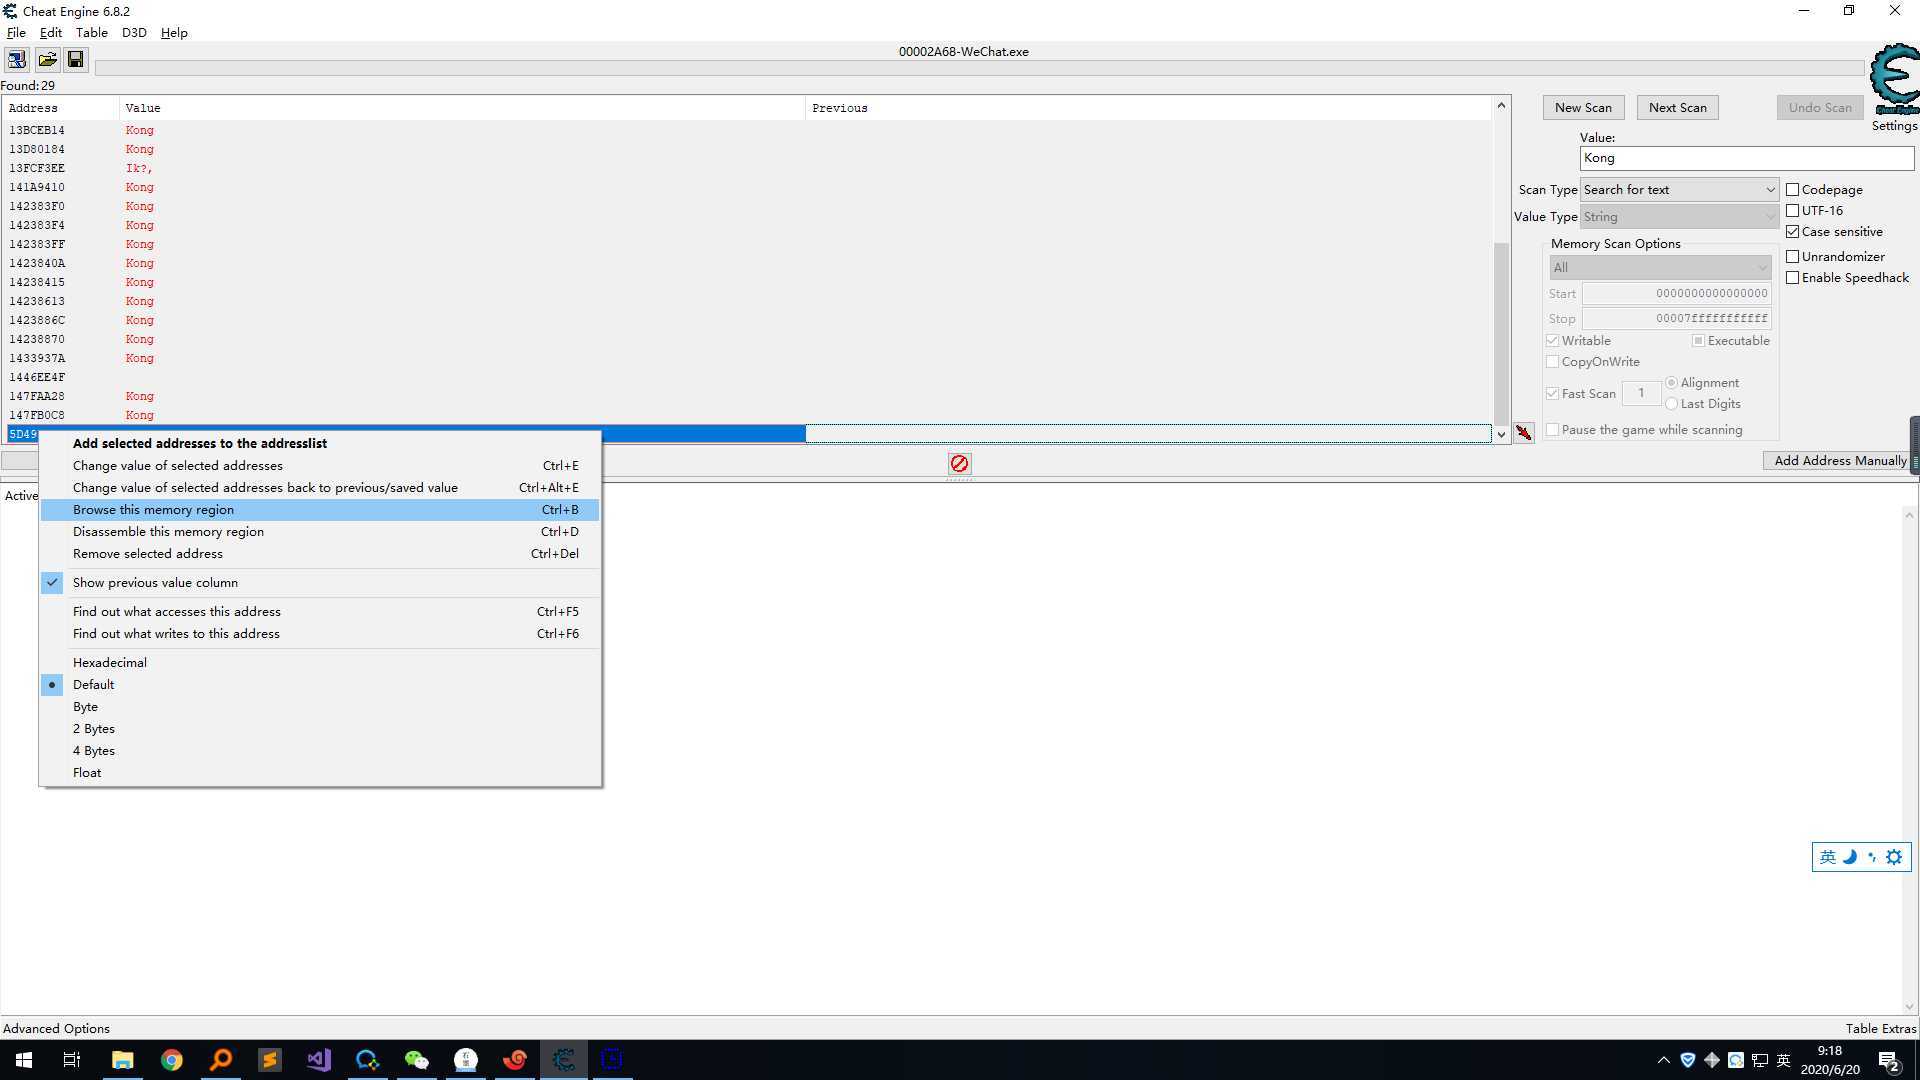Click the Previous column header

point(1148,108)
